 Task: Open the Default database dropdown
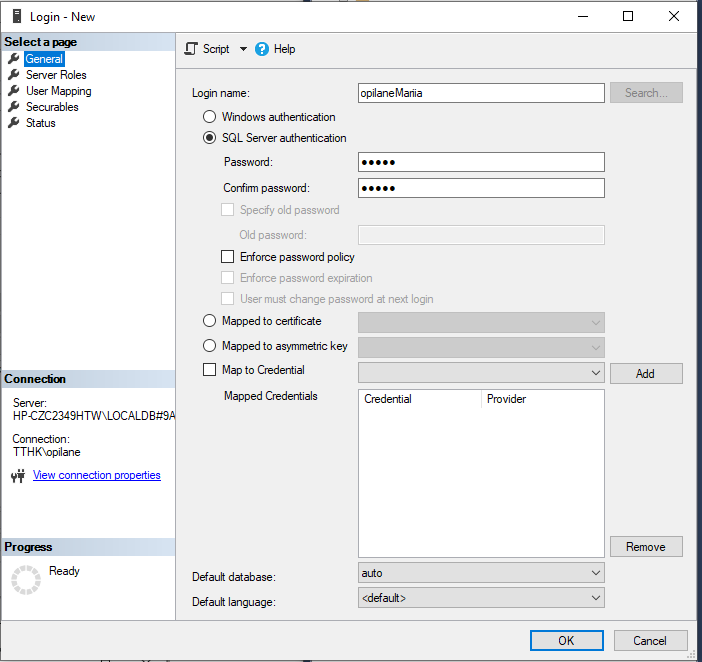click(481, 573)
